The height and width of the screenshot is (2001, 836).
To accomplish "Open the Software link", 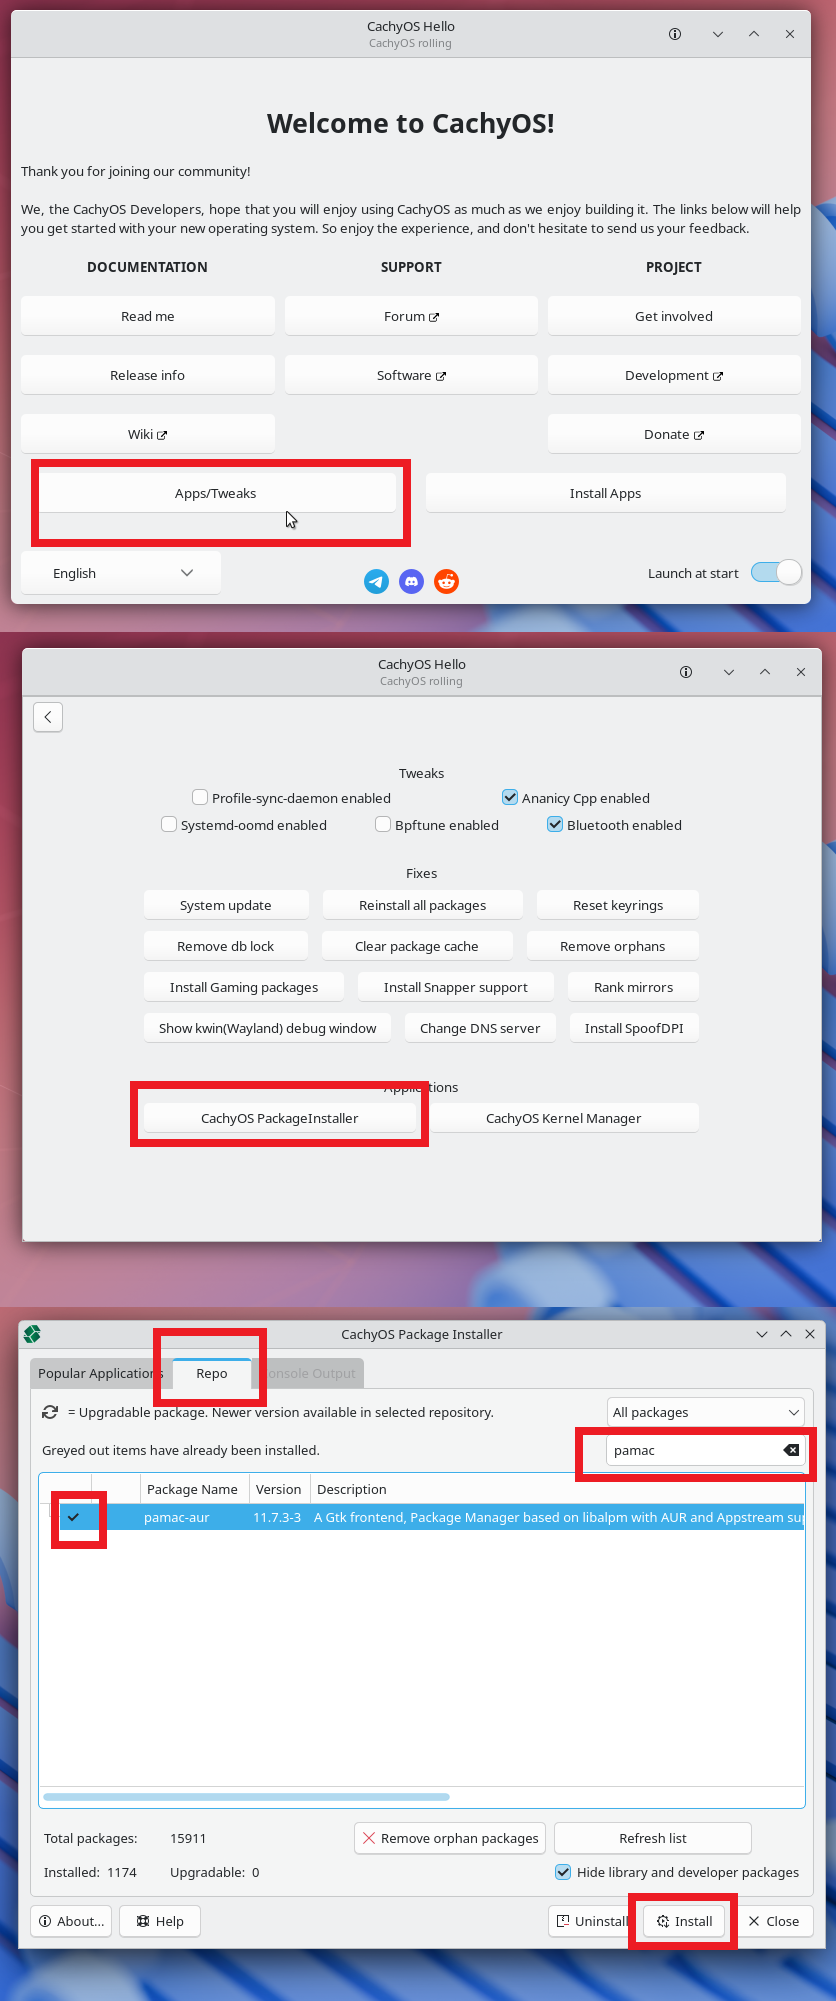I will coord(411,375).
